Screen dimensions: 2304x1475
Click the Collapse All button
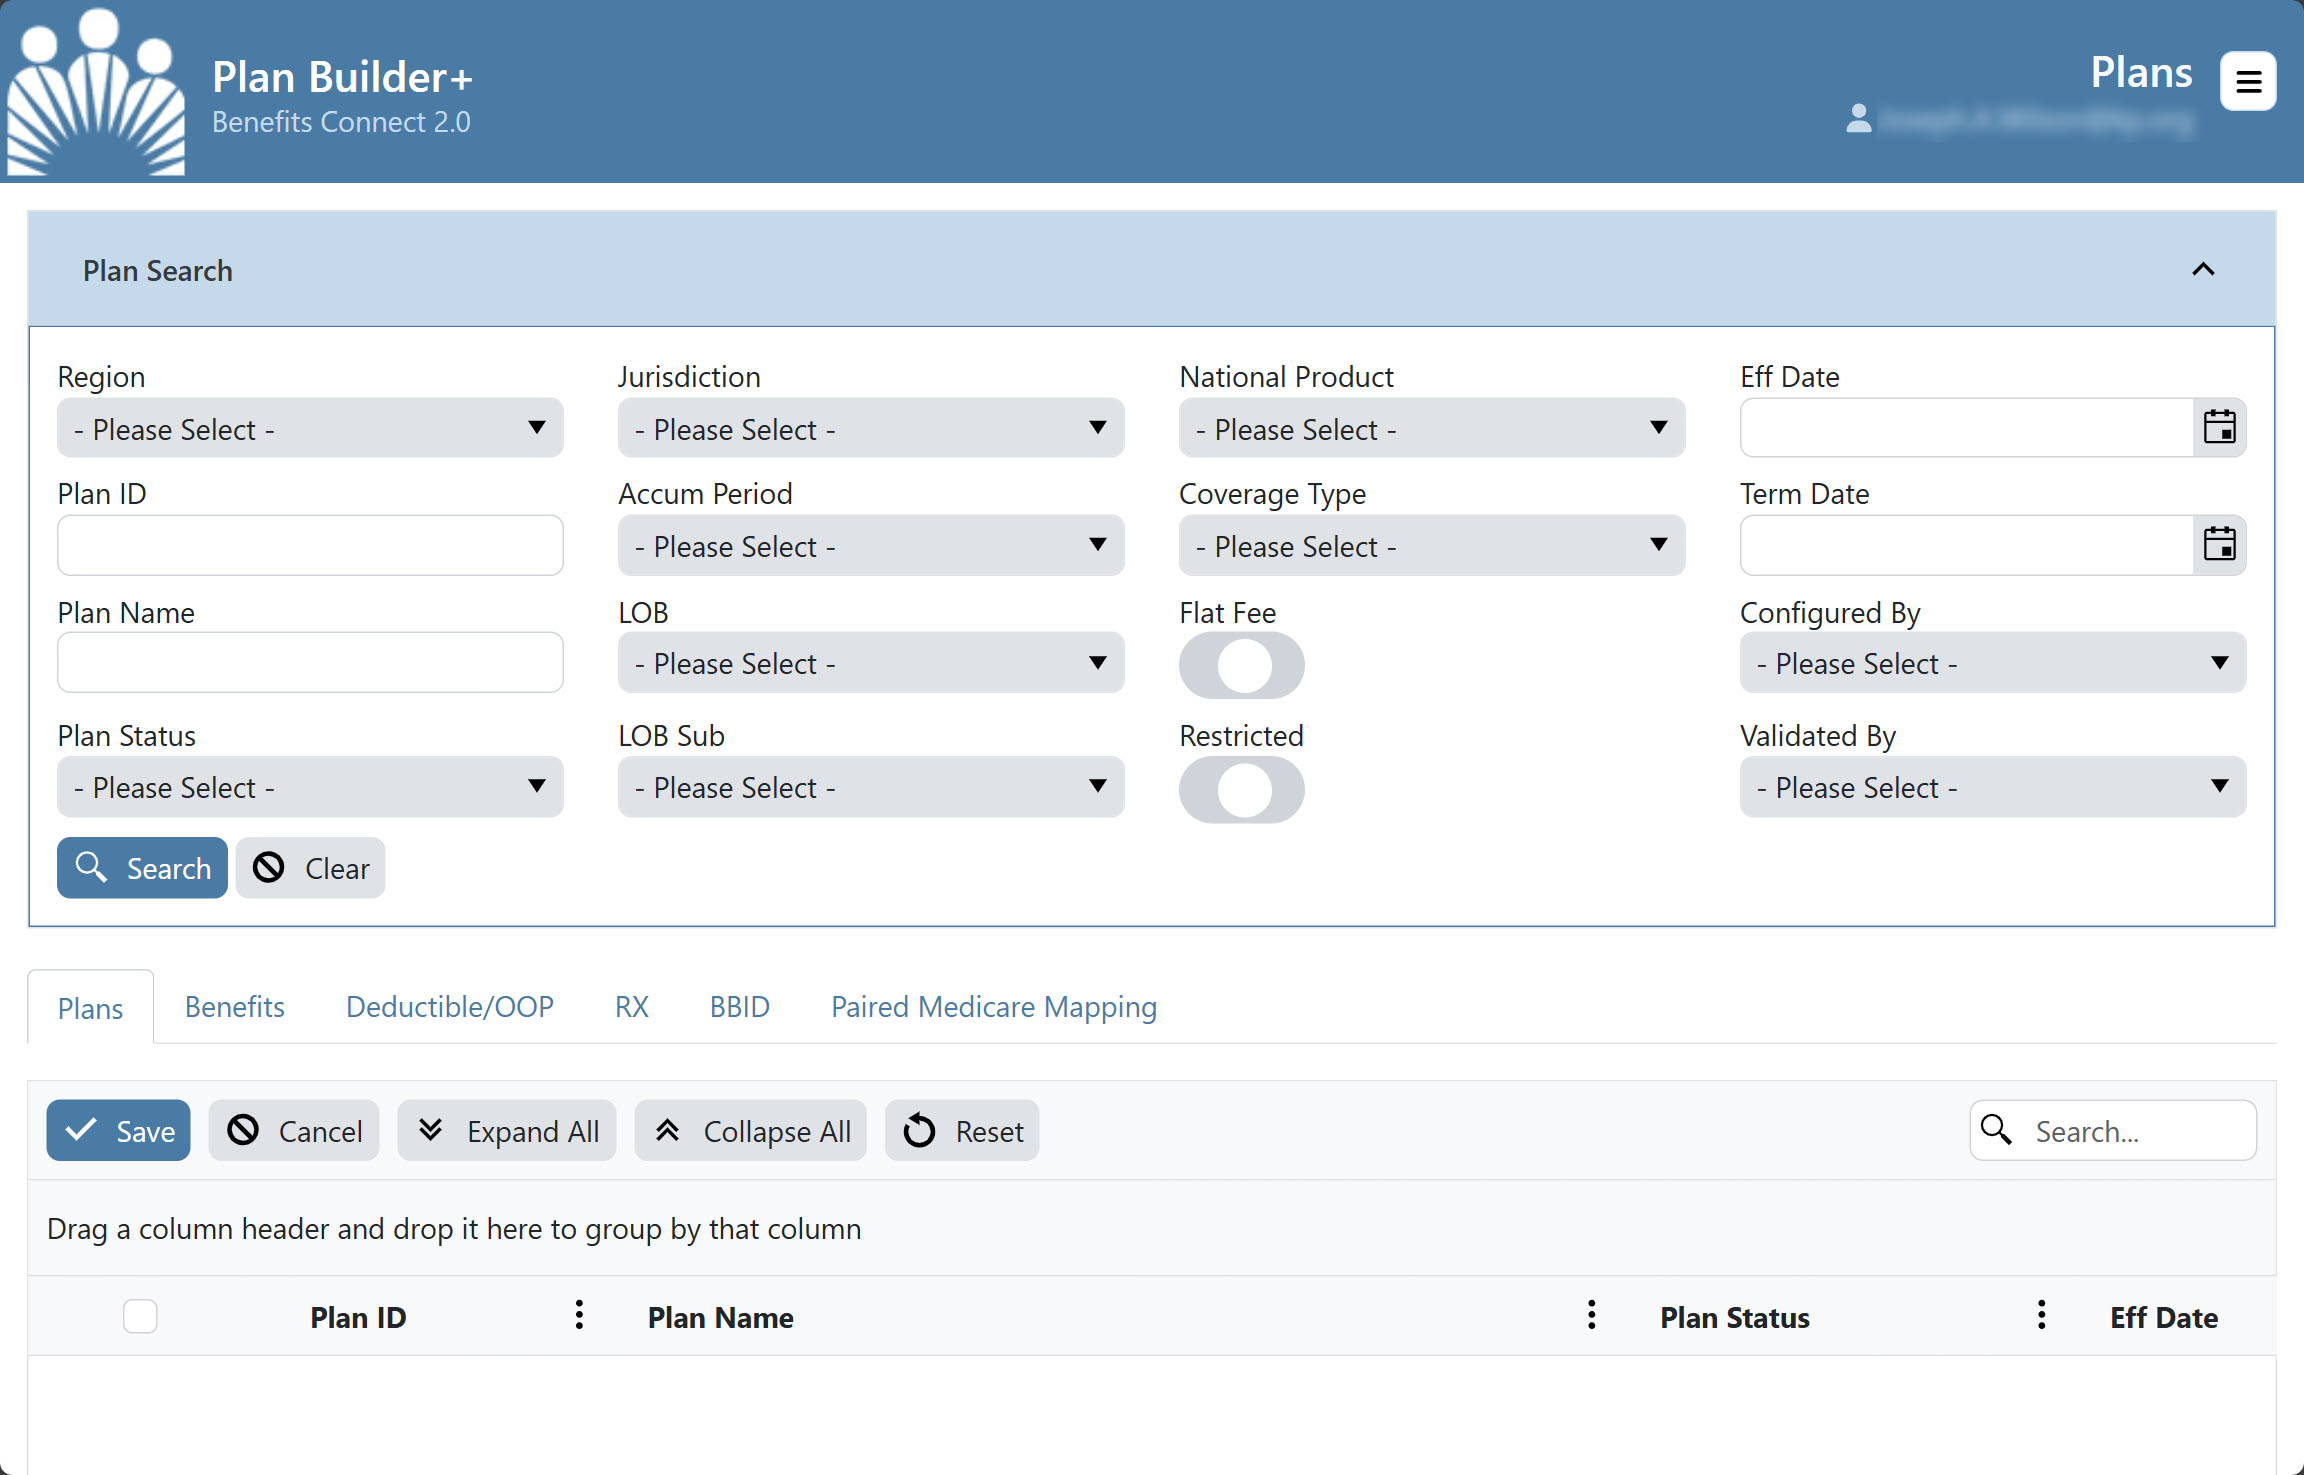(x=752, y=1129)
